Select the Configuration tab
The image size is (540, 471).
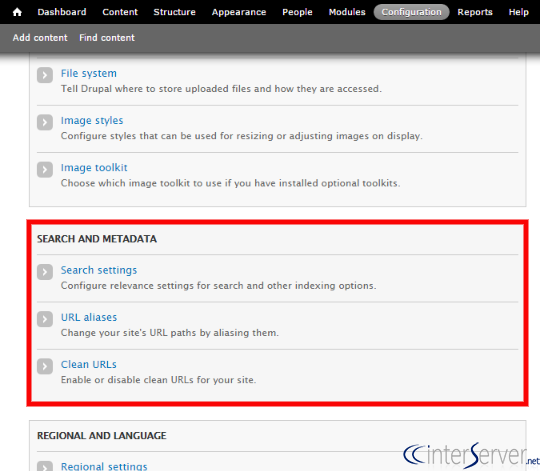pos(411,12)
